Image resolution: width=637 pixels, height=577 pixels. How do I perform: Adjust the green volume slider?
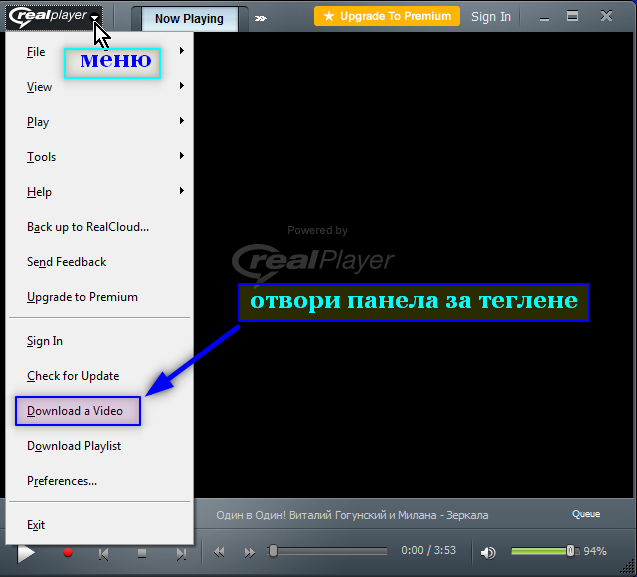point(542,551)
